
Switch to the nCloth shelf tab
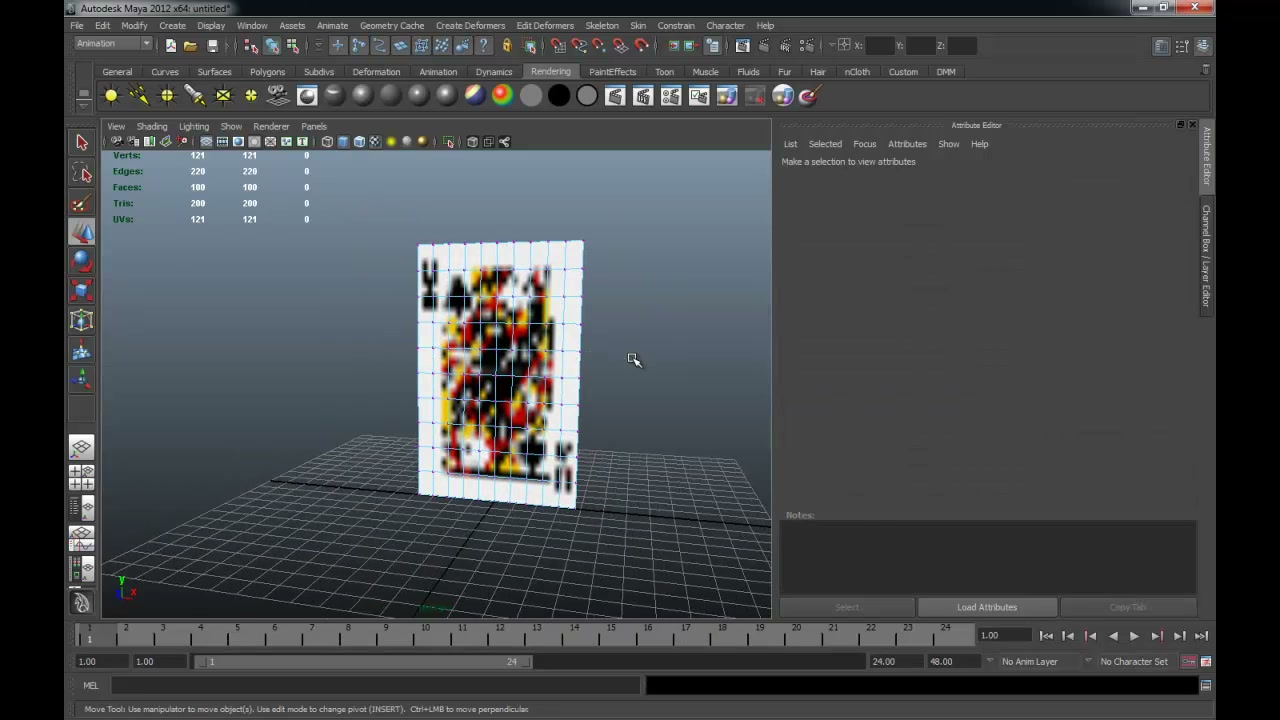coord(857,72)
